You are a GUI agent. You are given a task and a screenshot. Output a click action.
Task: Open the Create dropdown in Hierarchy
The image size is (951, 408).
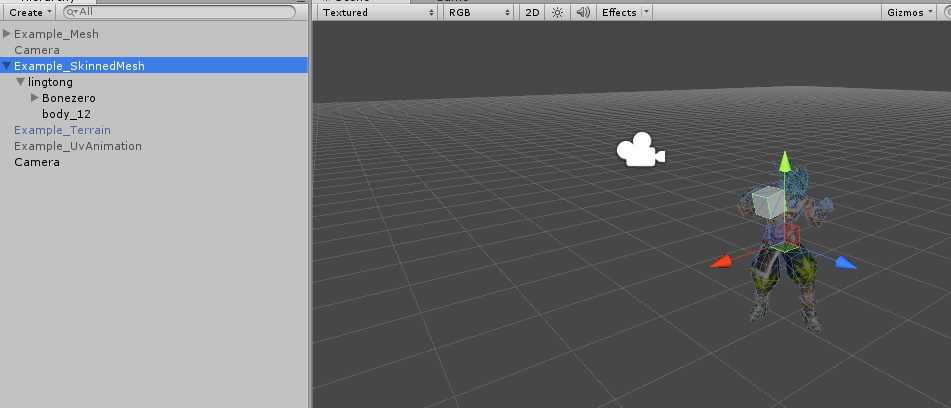pyautogui.click(x=29, y=12)
